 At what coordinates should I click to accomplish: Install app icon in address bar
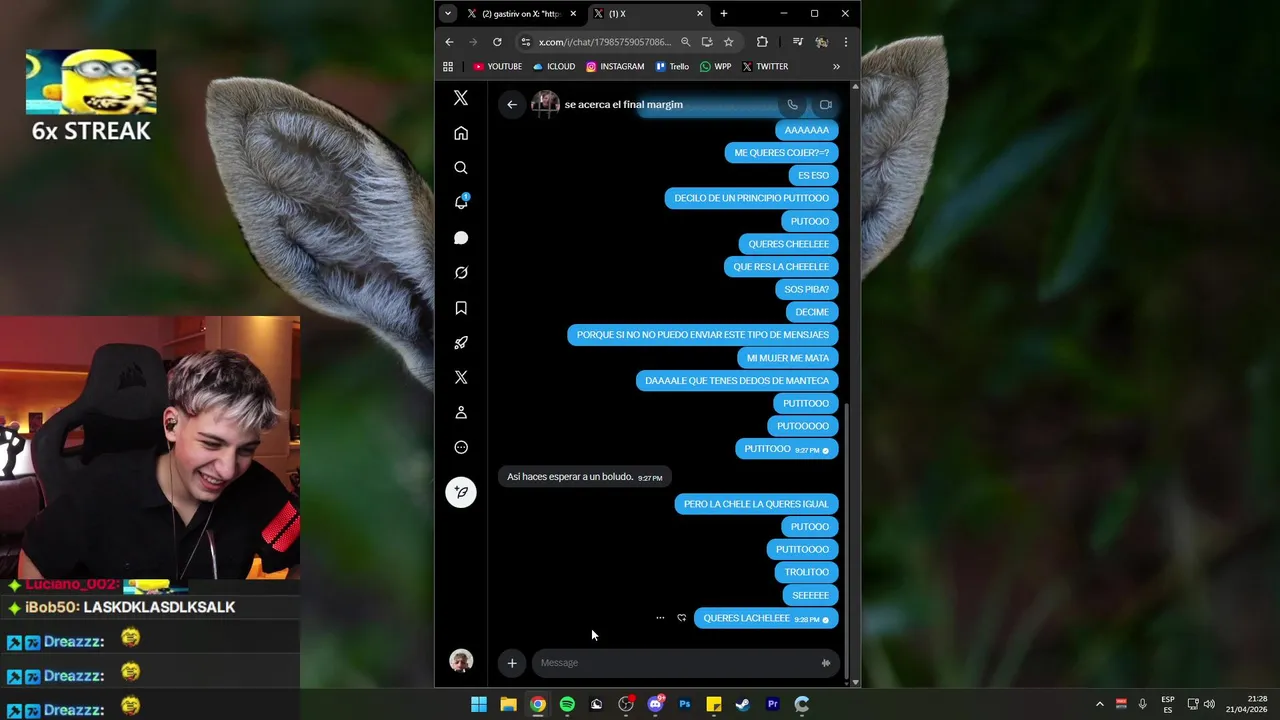[707, 42]
